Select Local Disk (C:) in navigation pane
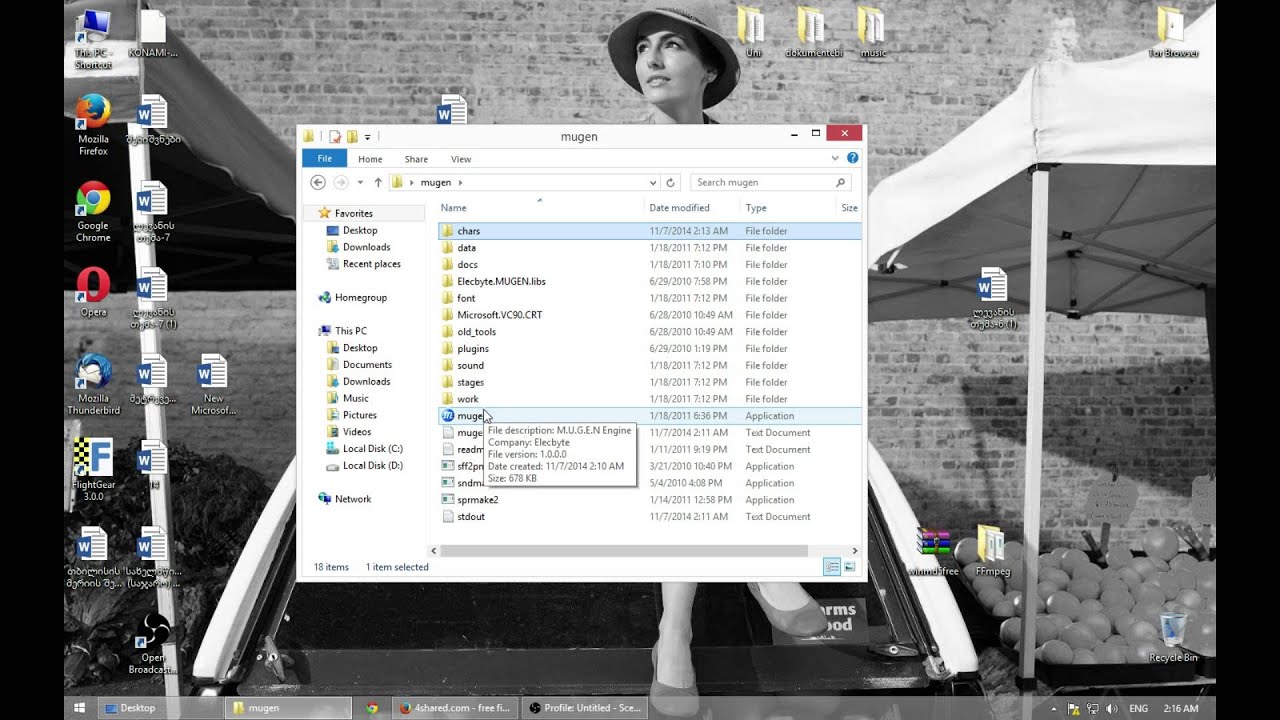The image size is (1280, 720). (x=372, y=449)
